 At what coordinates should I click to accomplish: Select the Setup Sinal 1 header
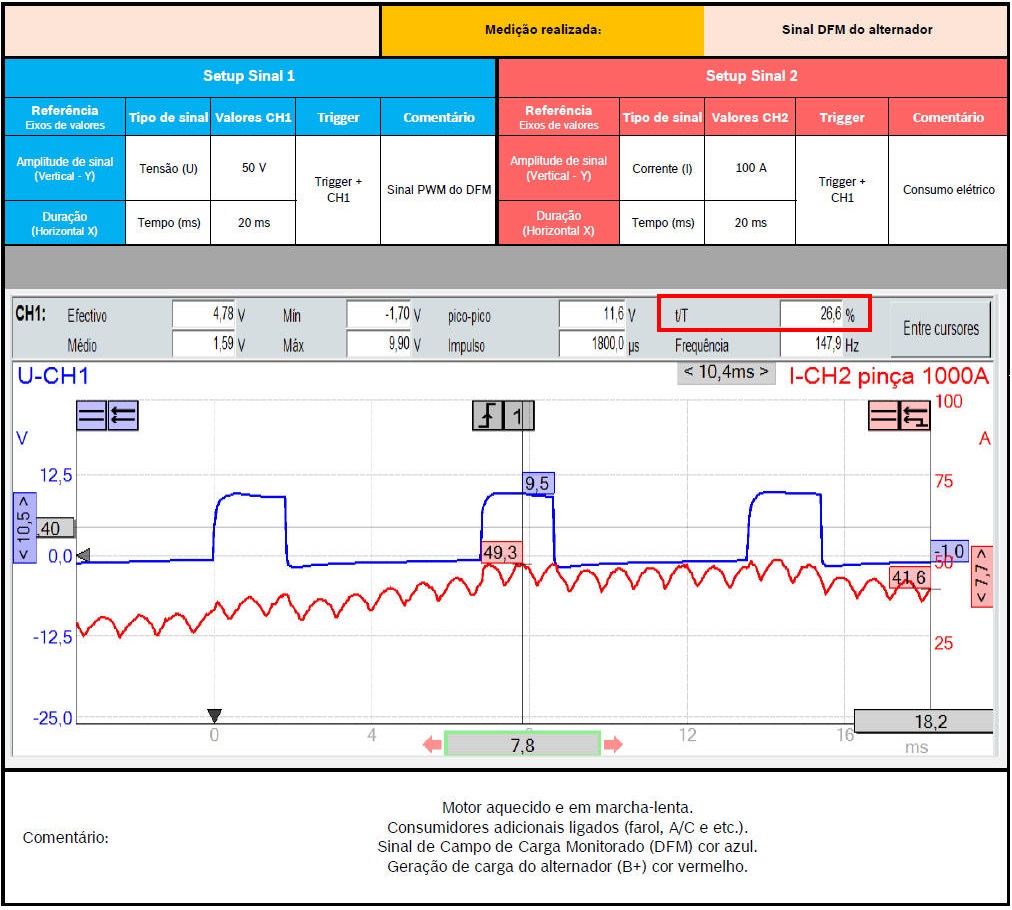click(249, 76)
